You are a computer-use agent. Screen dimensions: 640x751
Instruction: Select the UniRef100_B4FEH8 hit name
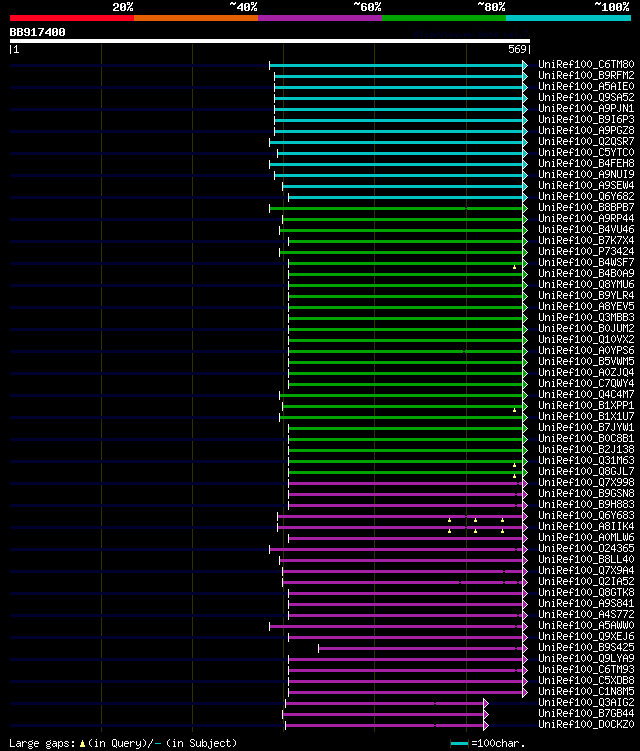point(586,163)
